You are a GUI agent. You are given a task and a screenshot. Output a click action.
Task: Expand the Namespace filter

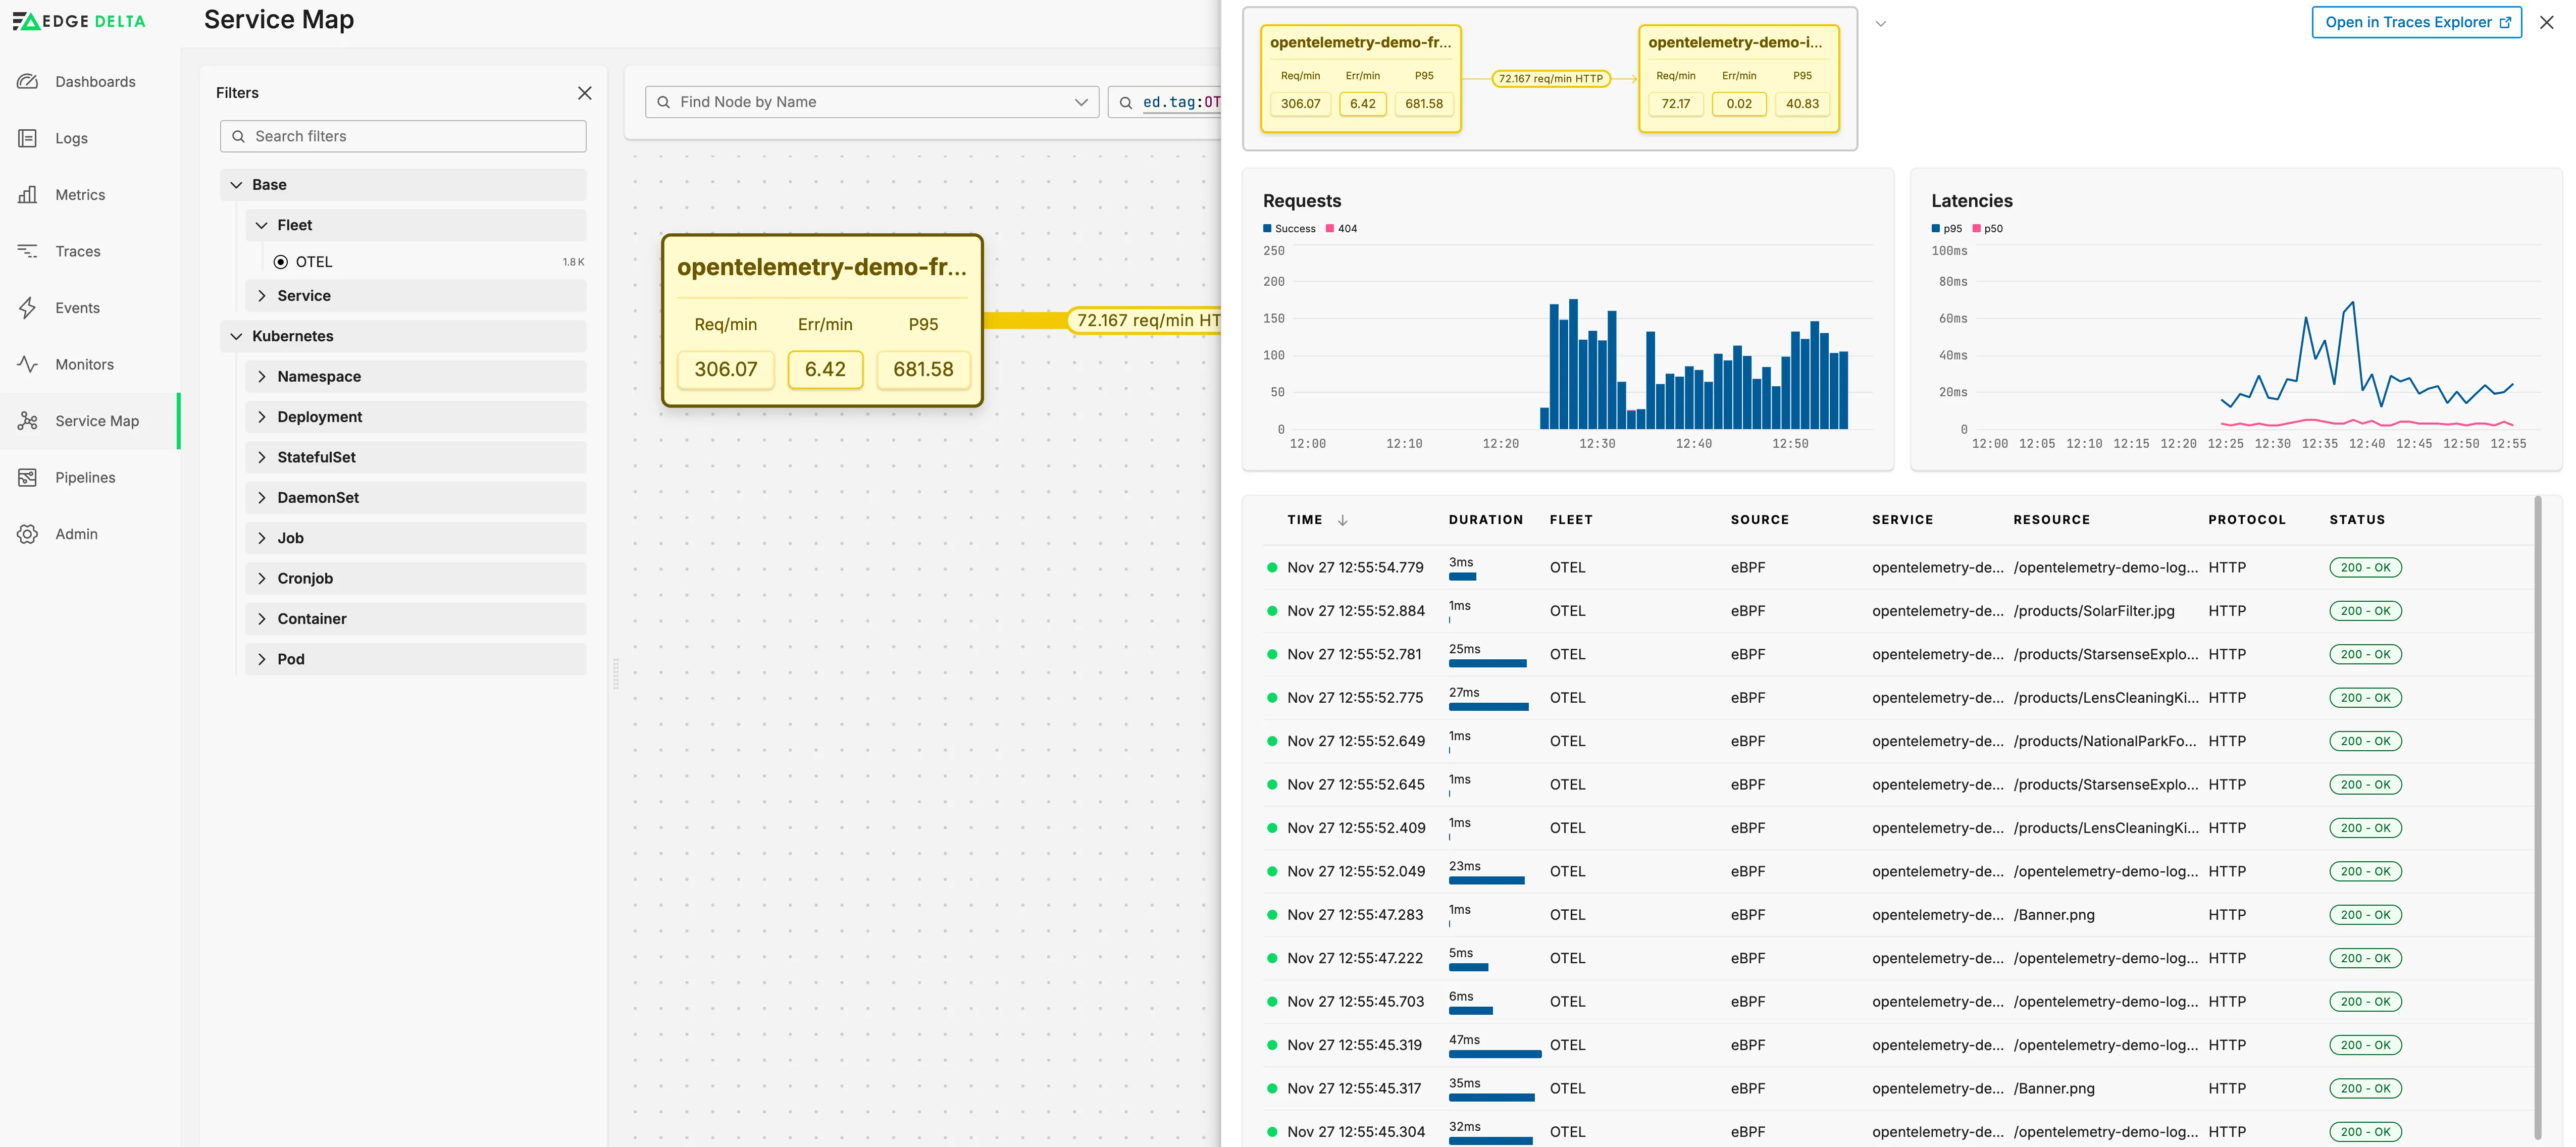tap(416, 377)
